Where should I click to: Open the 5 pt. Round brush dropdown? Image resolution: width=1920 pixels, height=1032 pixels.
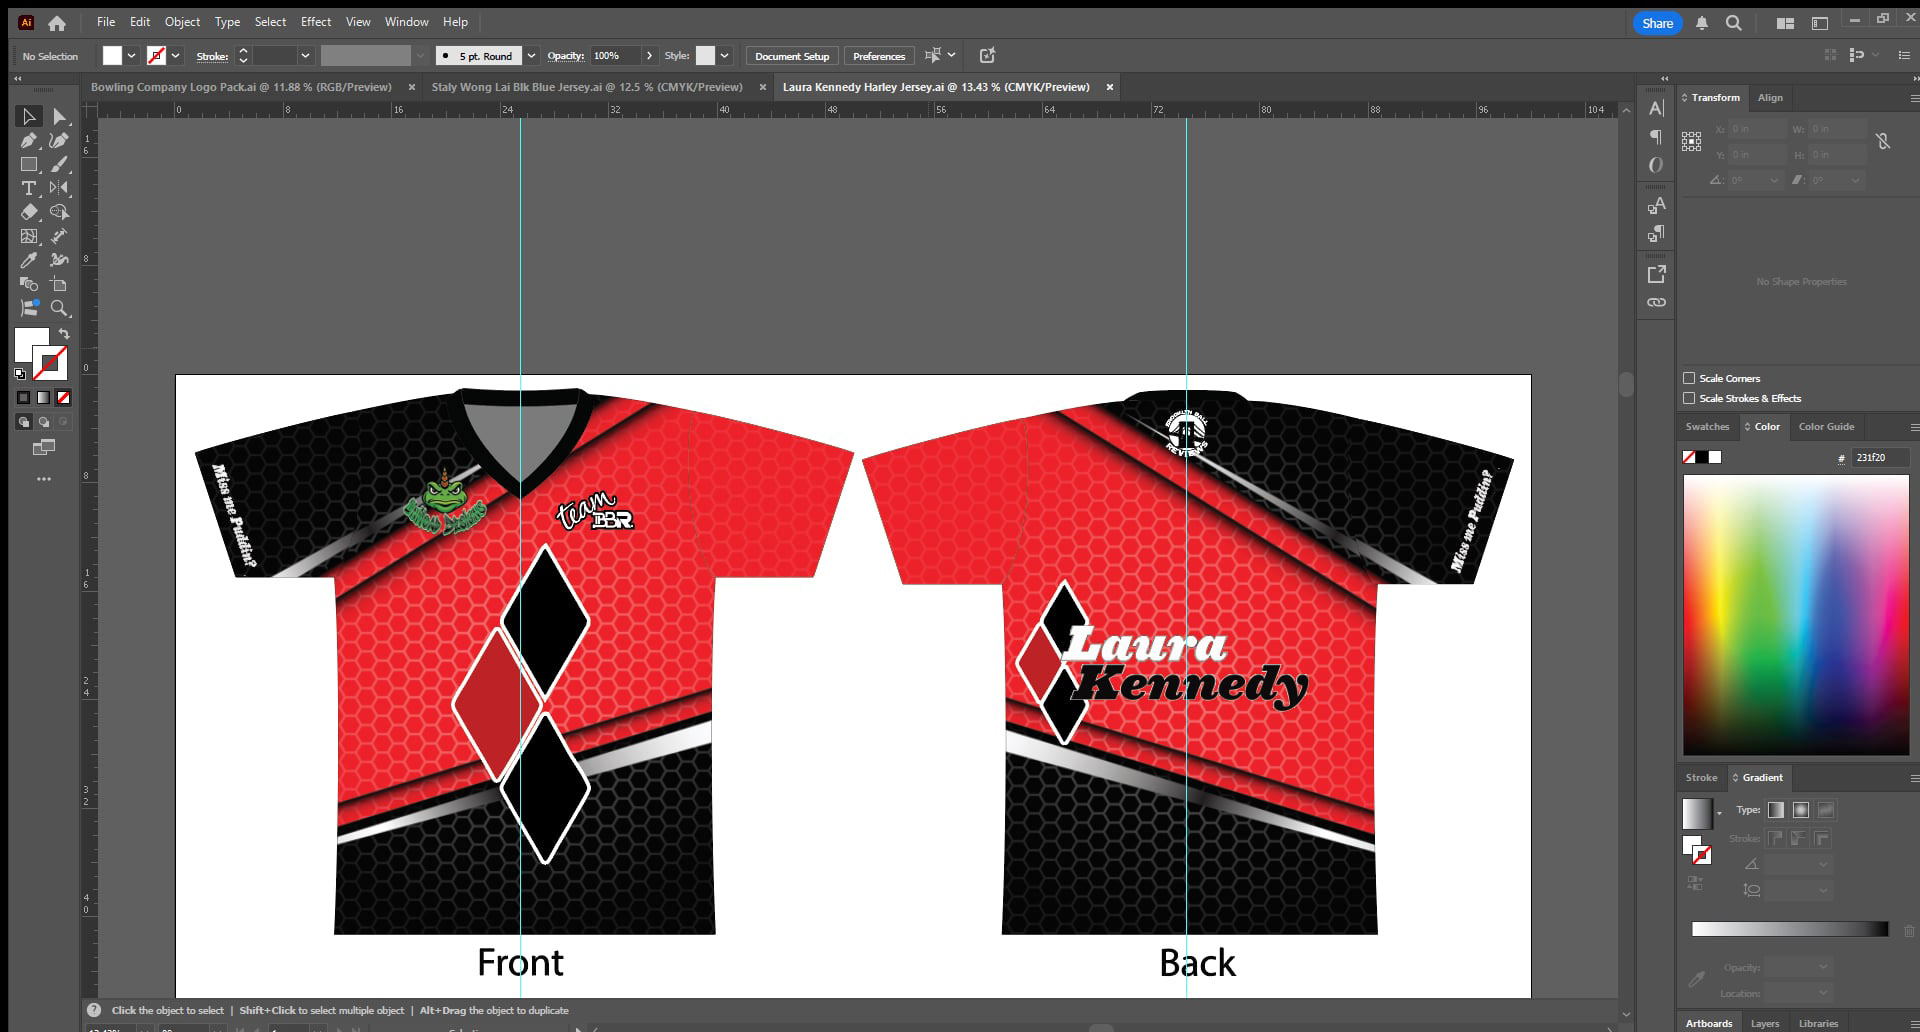point(532,56)
